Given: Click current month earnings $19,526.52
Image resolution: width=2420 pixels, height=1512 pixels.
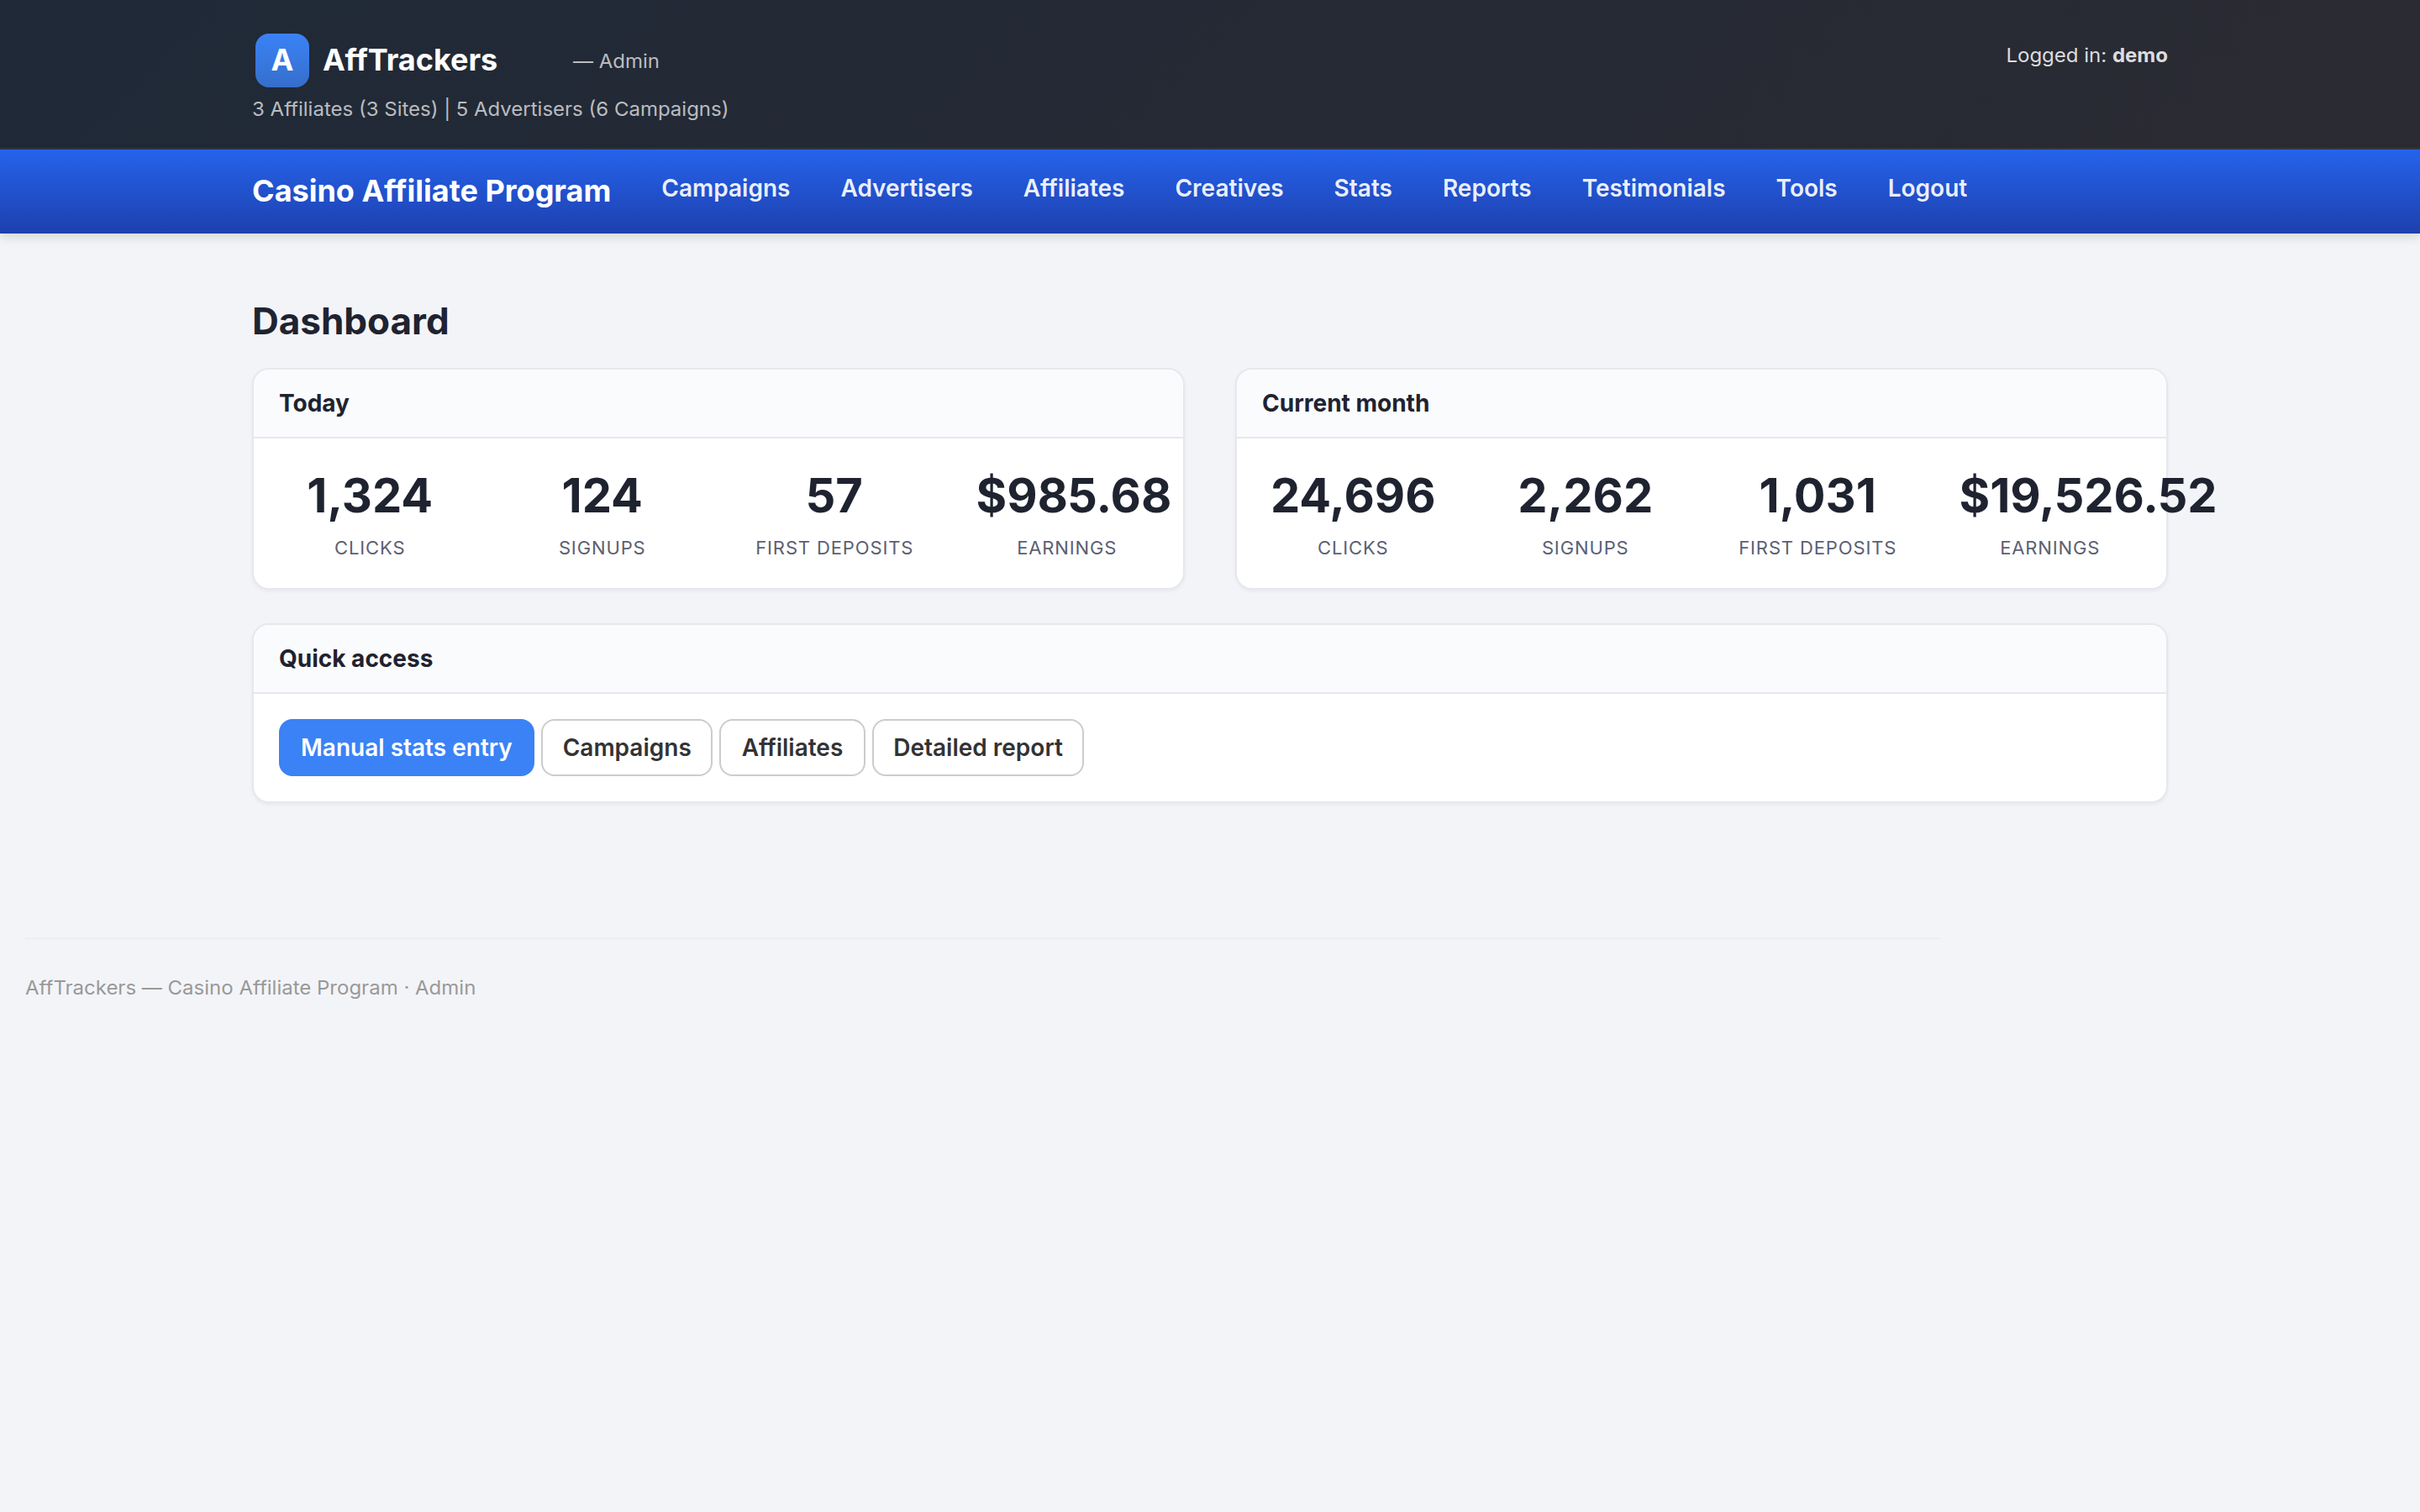Looking at the screenshot, I should 2087,496.
